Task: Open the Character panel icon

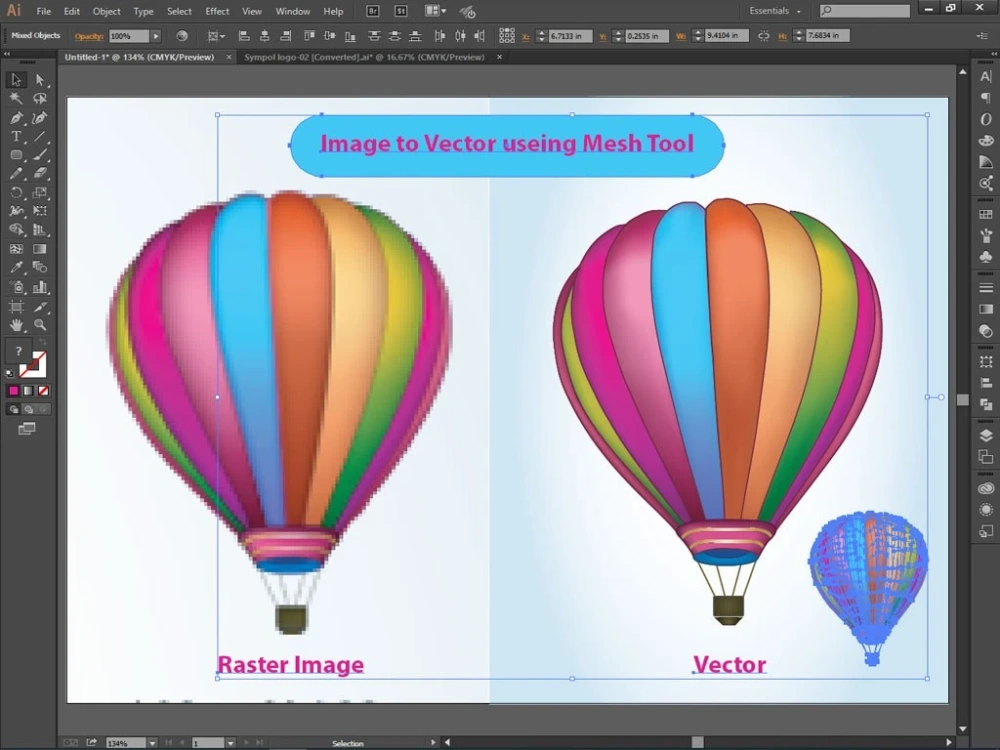Action: (x=986, y=77)
